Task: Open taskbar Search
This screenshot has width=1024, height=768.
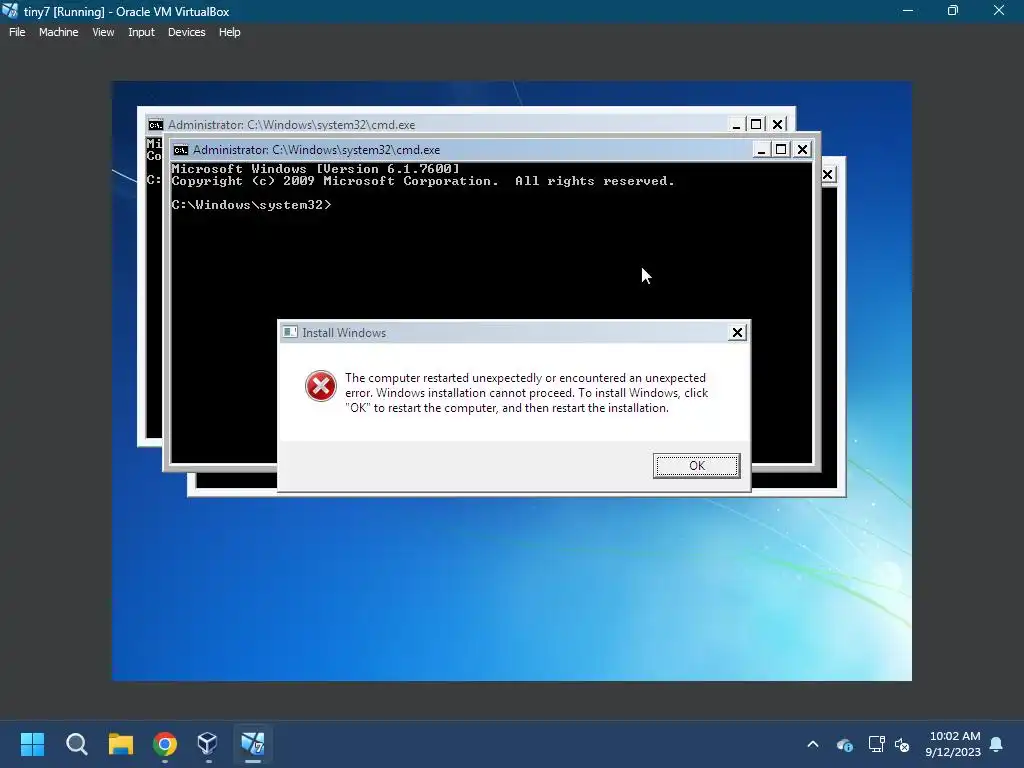Action: tap(76, 744)
